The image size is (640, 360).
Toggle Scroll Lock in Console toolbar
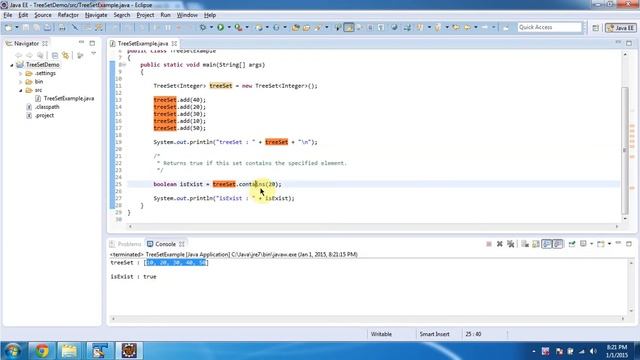pos(536,244)
